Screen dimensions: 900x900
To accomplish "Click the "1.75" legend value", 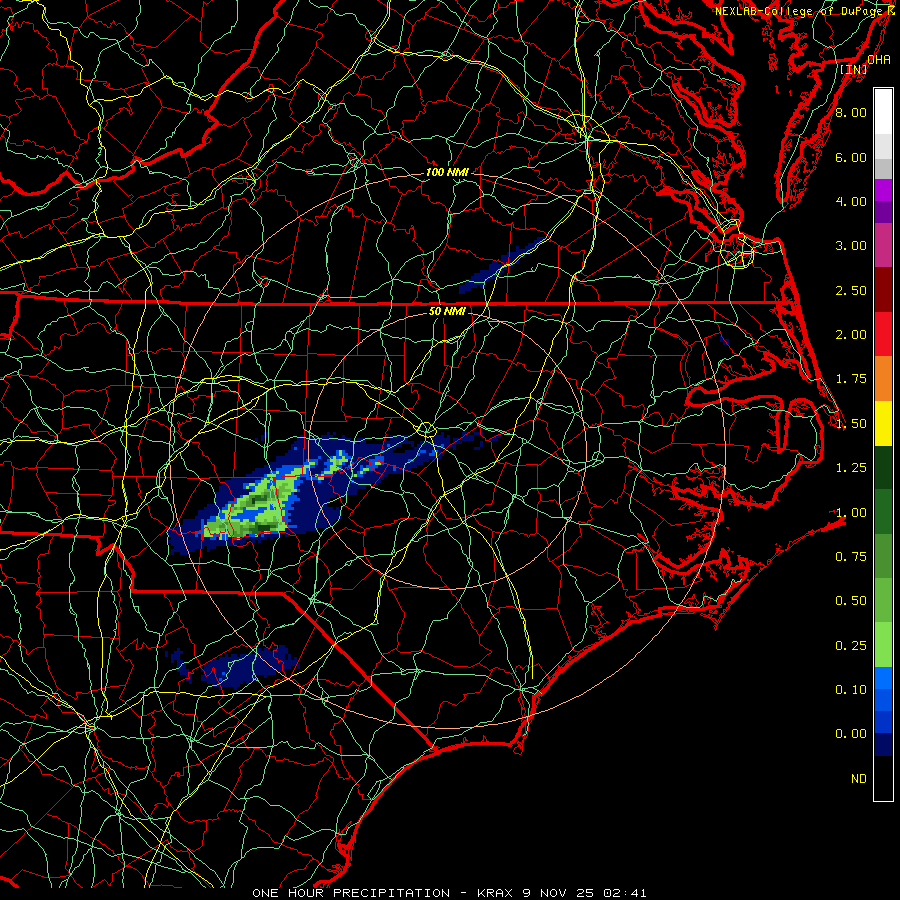I will (851, 379).
